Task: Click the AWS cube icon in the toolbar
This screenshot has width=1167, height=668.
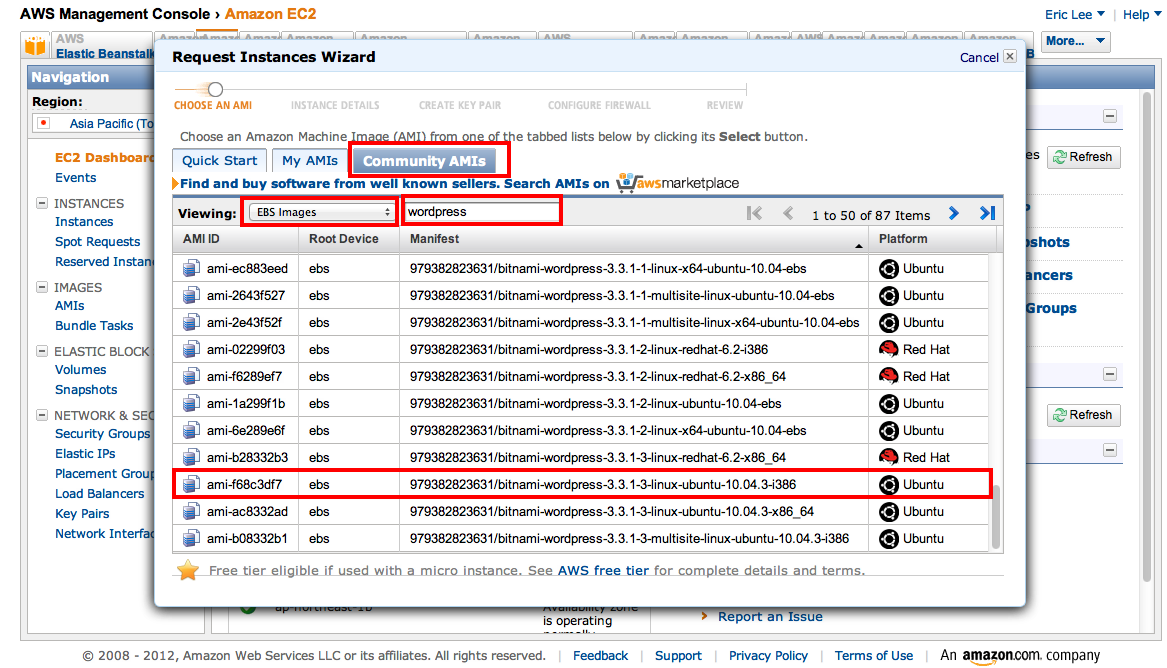Action: (34, 45)
